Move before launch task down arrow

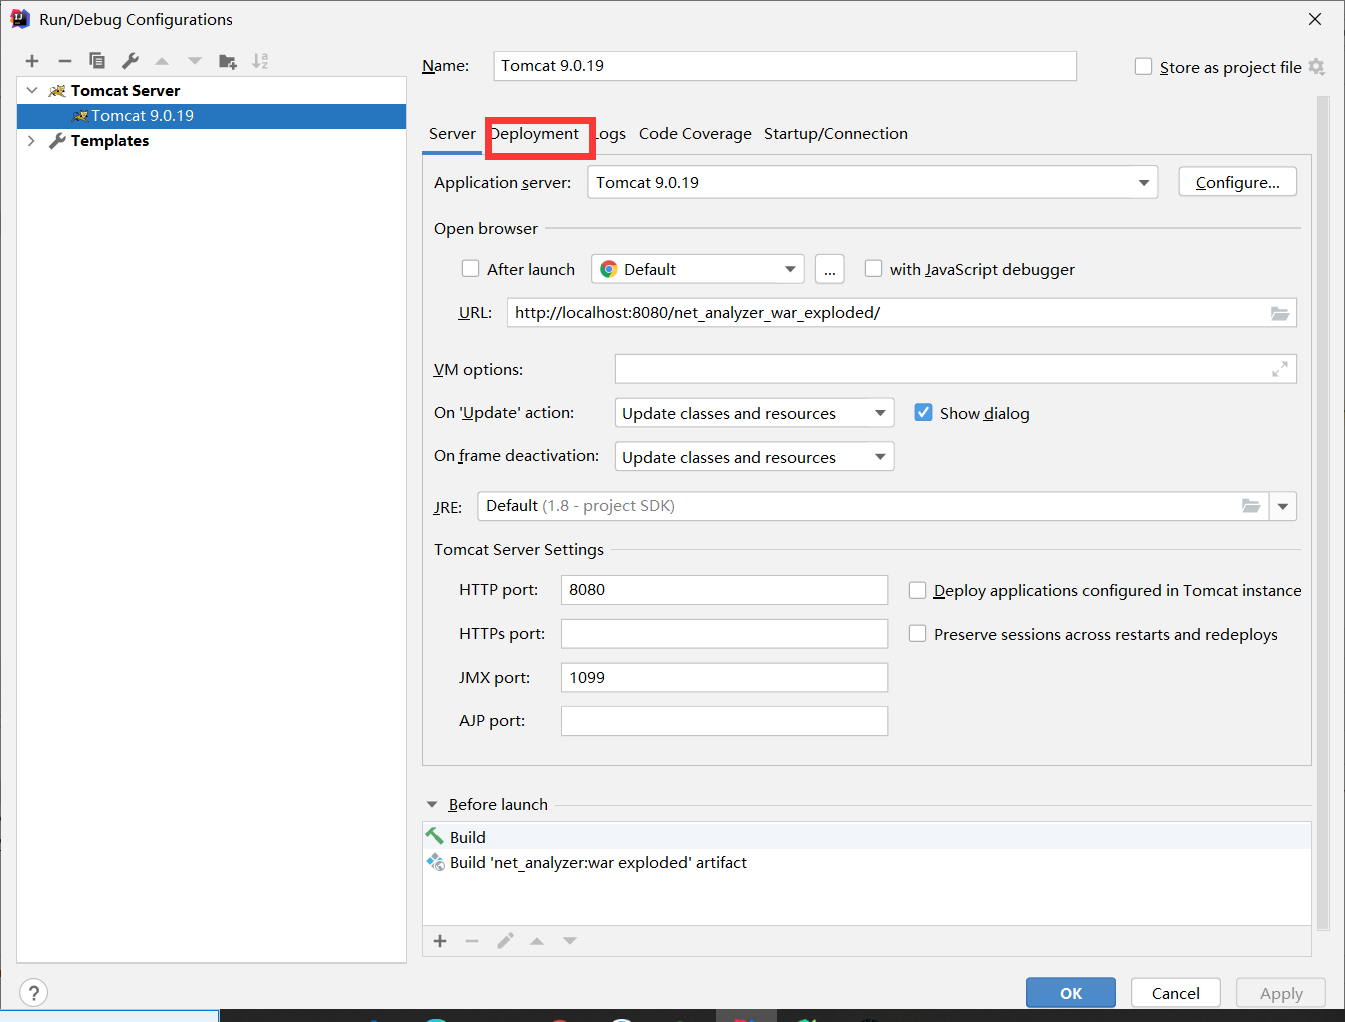(570, 941)
